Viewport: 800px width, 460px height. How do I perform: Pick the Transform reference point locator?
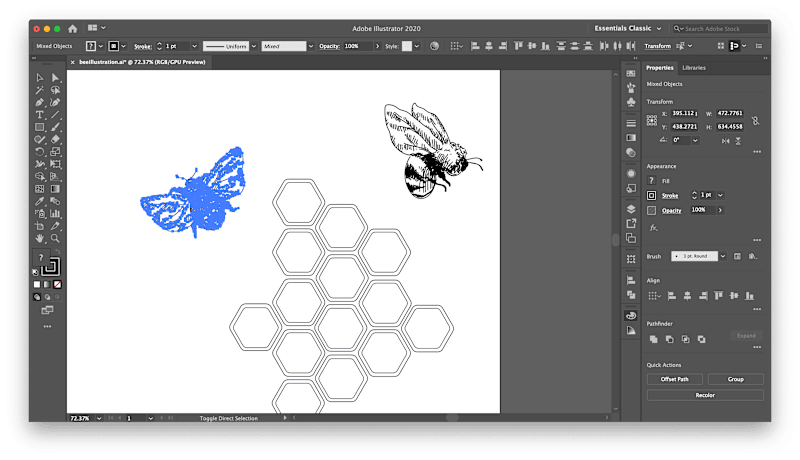click(x=652, y=120)
